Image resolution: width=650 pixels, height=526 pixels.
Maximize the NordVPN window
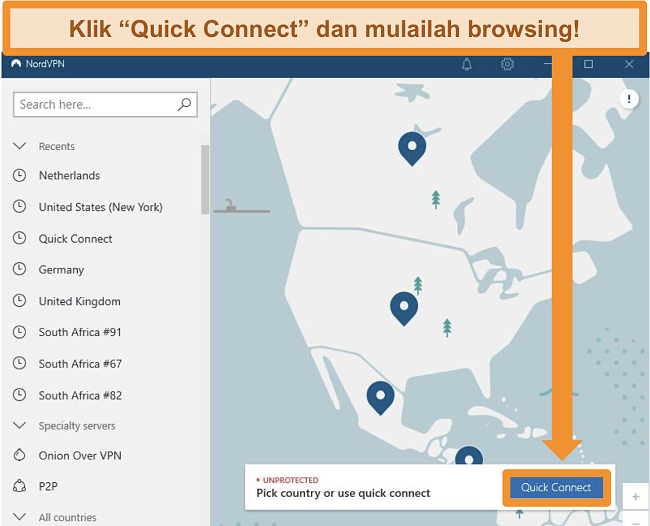coord(588,64)
